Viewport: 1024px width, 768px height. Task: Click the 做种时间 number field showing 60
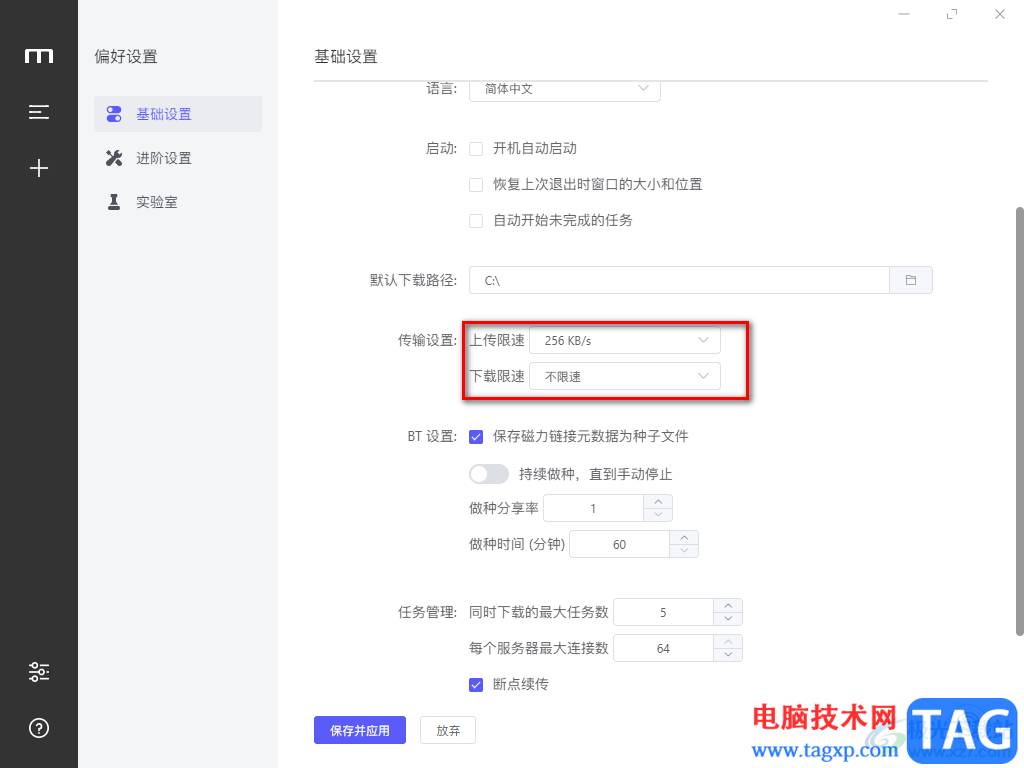620,544
